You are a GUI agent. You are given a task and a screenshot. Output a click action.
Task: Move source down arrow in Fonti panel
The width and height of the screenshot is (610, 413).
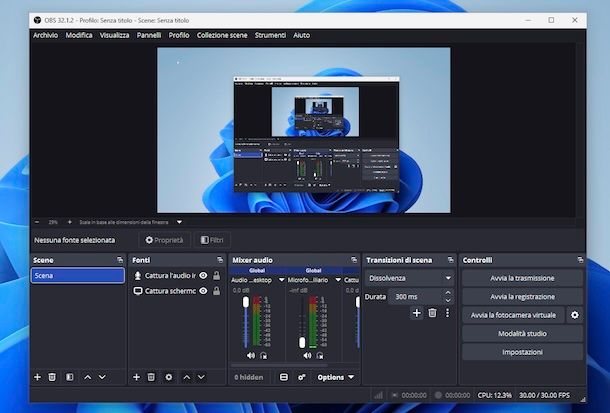pos(201,377)
